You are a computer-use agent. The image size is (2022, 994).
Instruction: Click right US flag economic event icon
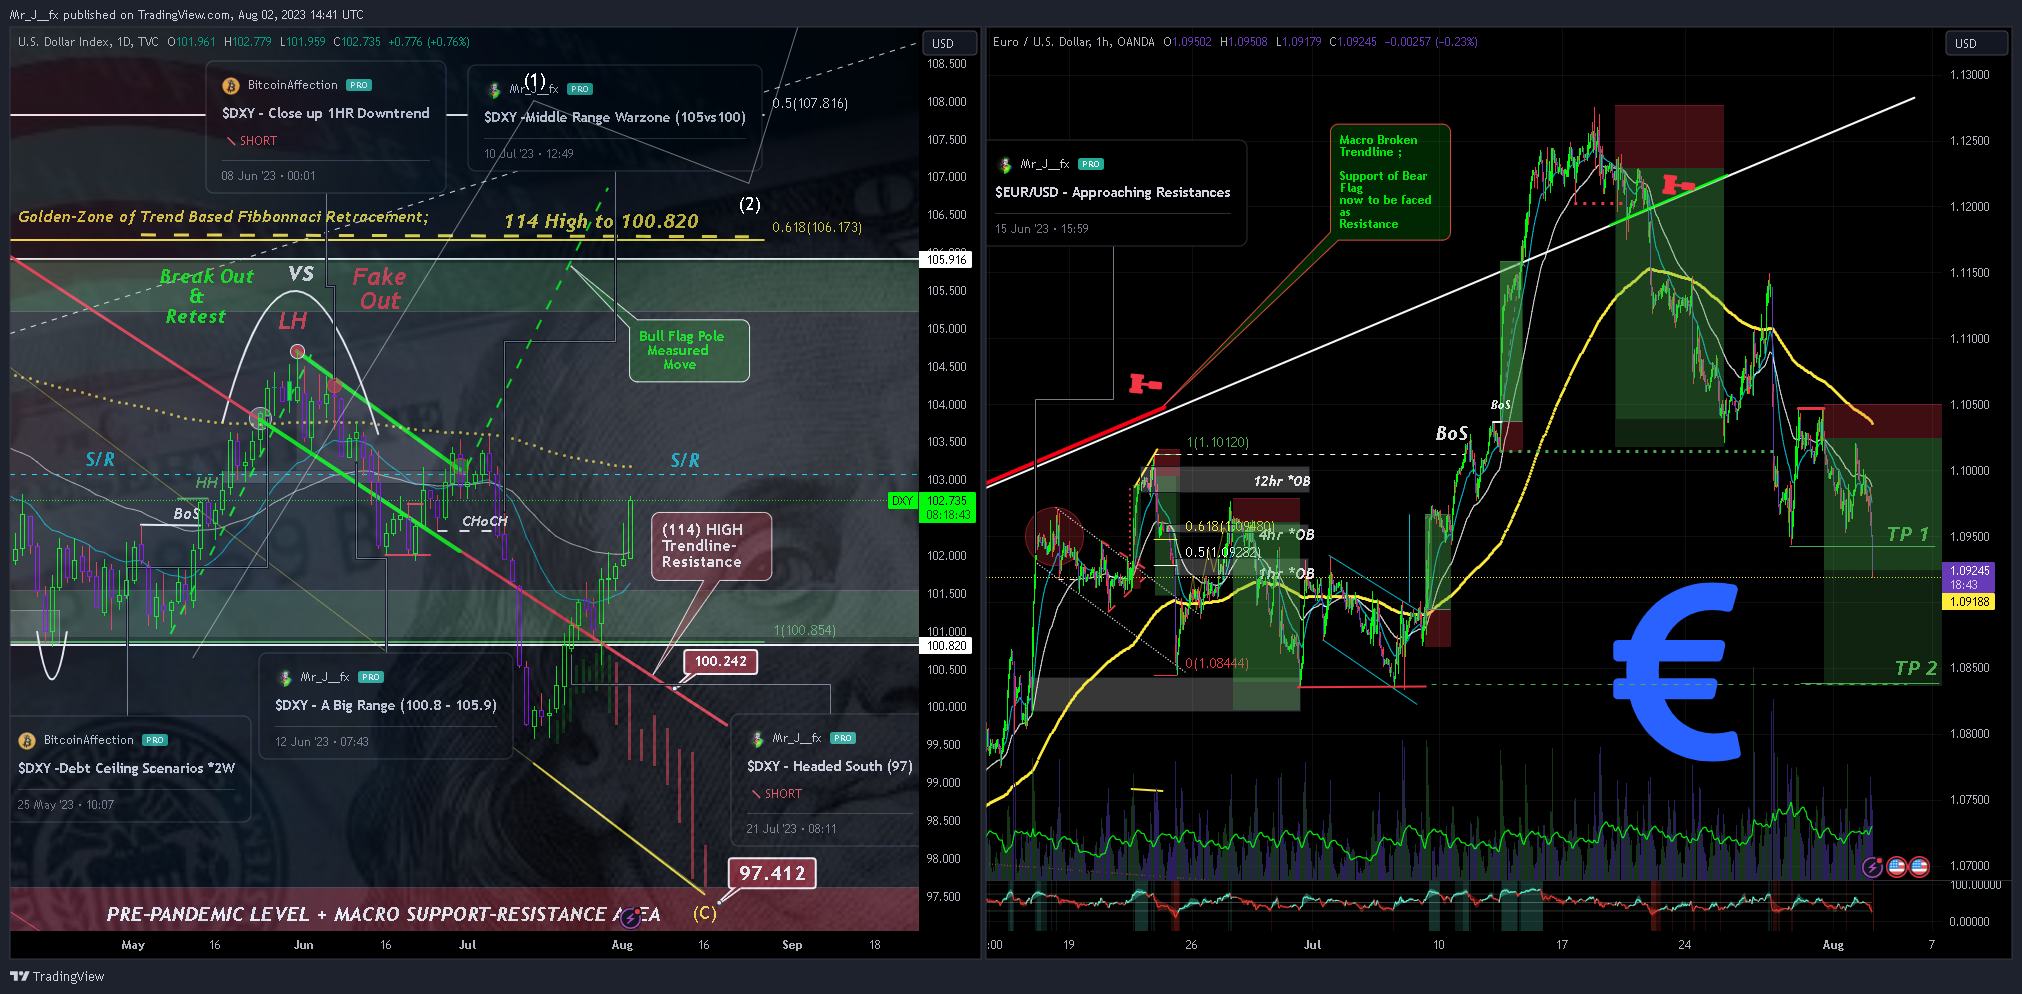coord(1919,867)
